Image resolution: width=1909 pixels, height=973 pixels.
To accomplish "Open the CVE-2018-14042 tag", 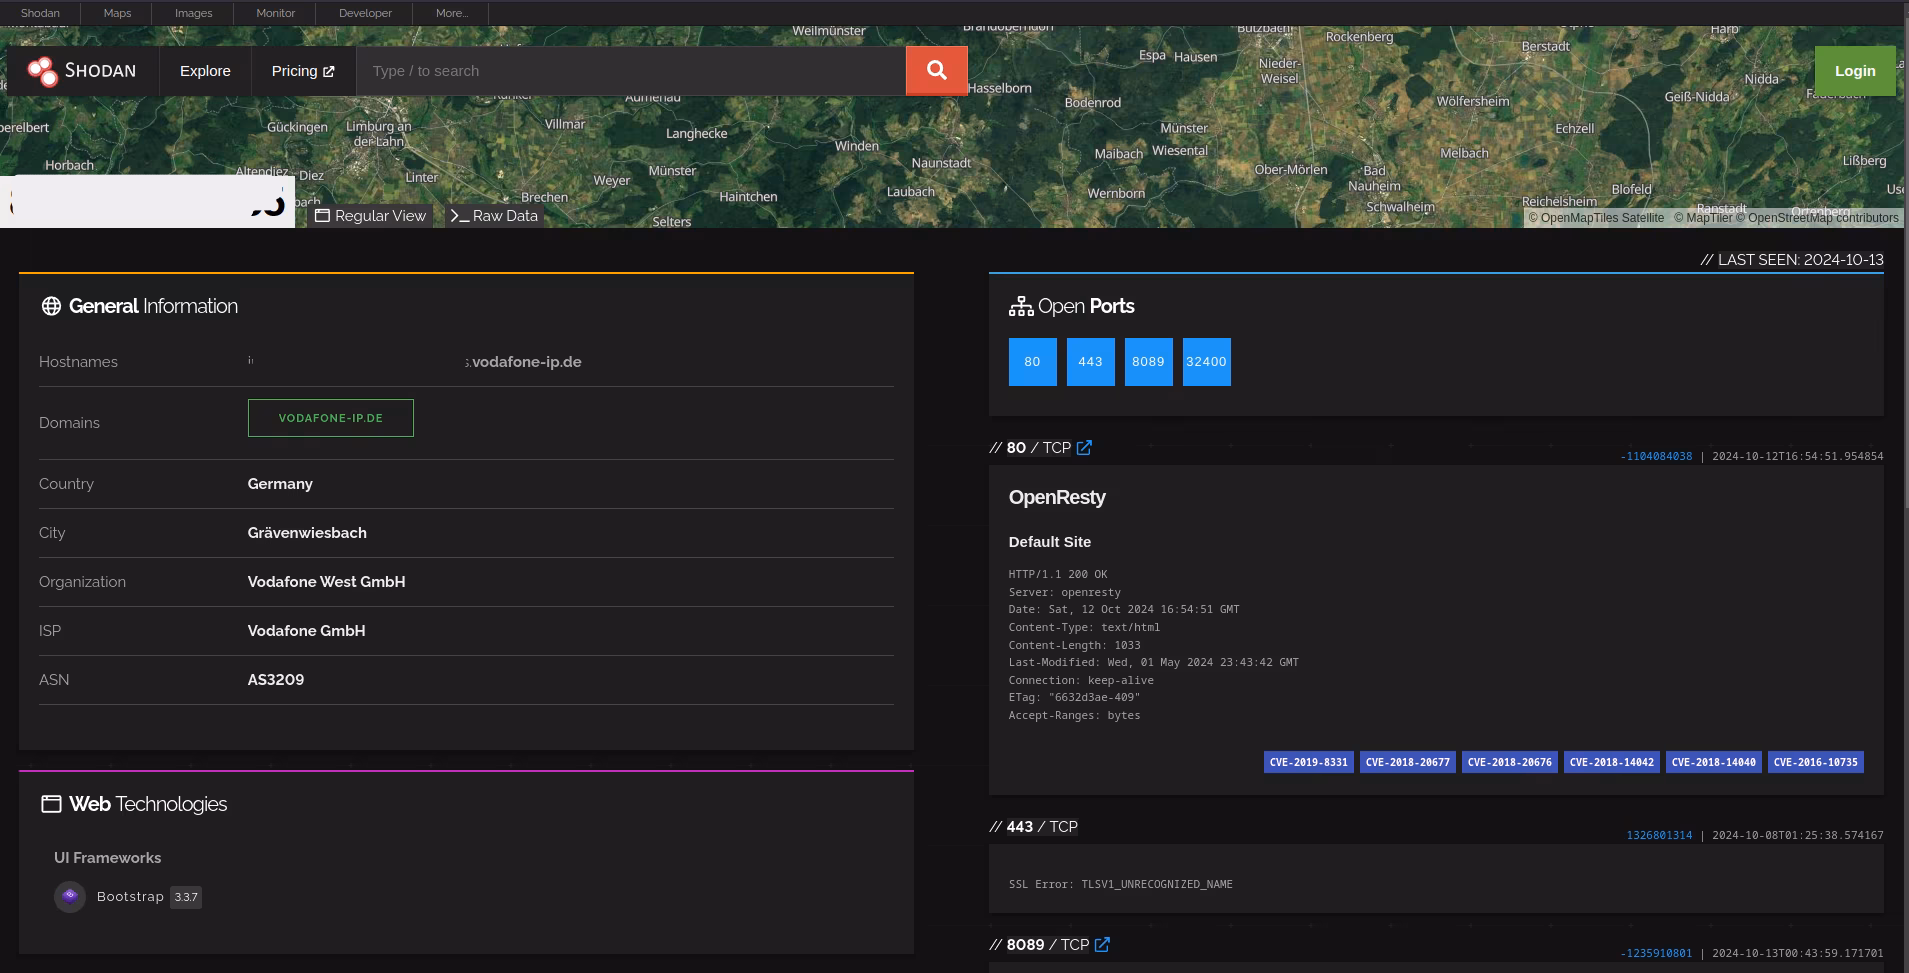I will click(1611, 762).
